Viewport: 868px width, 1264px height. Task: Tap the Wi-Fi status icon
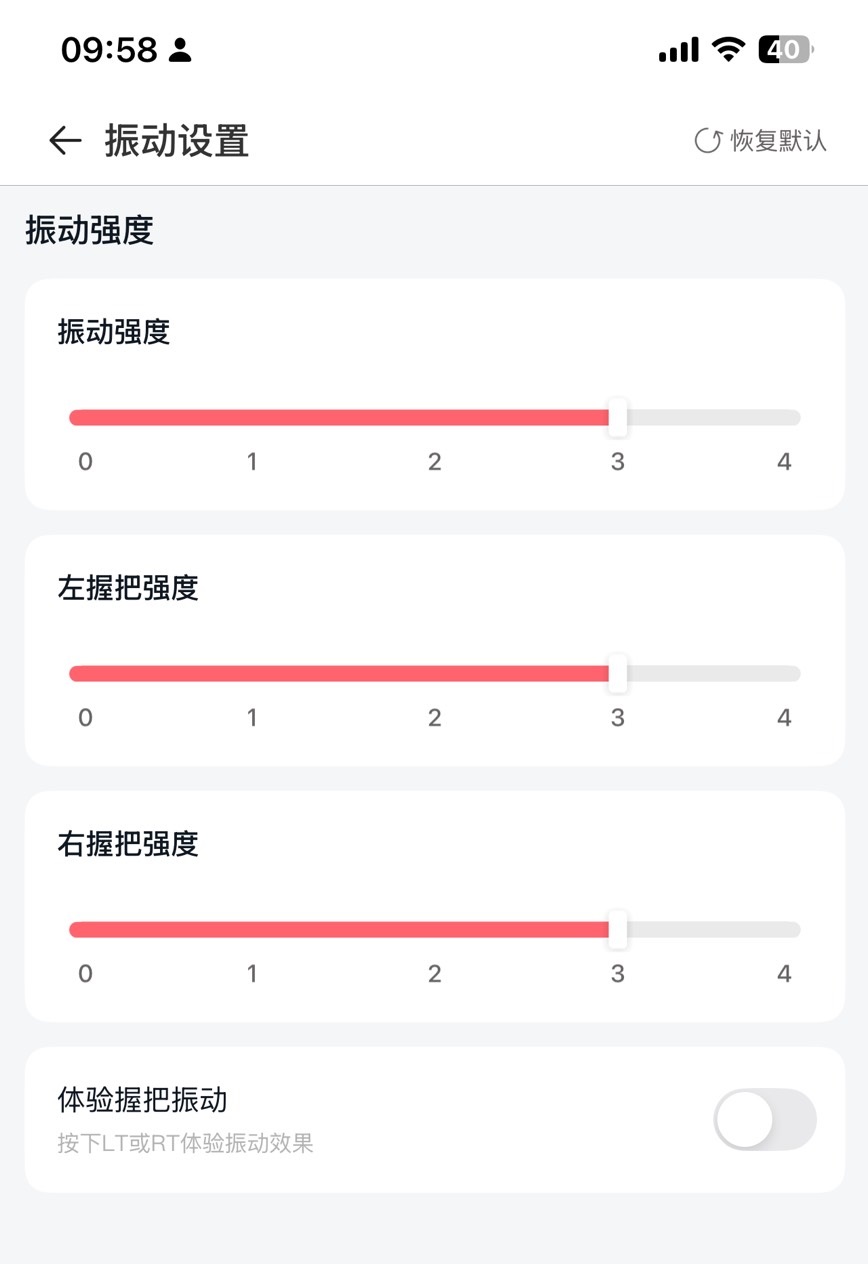pyautogui.click(x=729, y=49)
